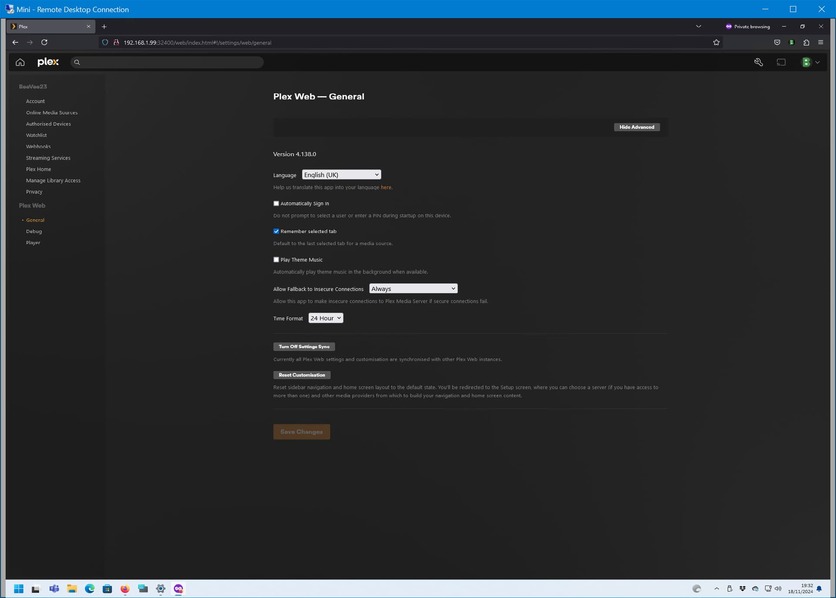Click the Hide Advanced button

coord(637,127)
